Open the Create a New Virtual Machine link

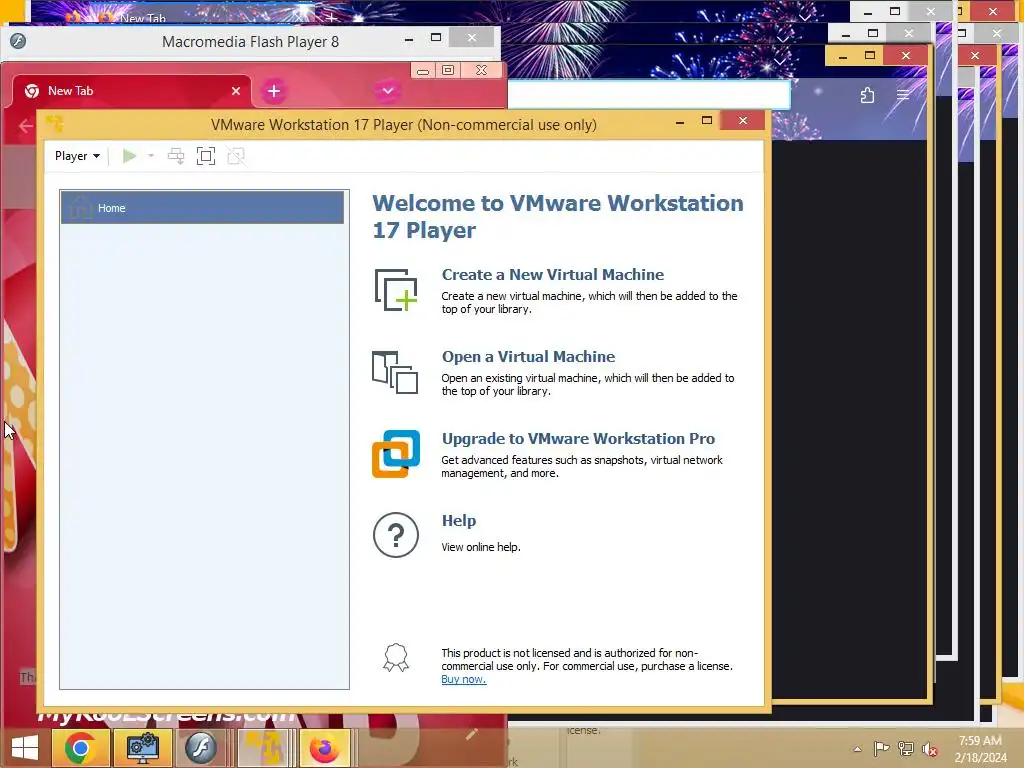552,274
